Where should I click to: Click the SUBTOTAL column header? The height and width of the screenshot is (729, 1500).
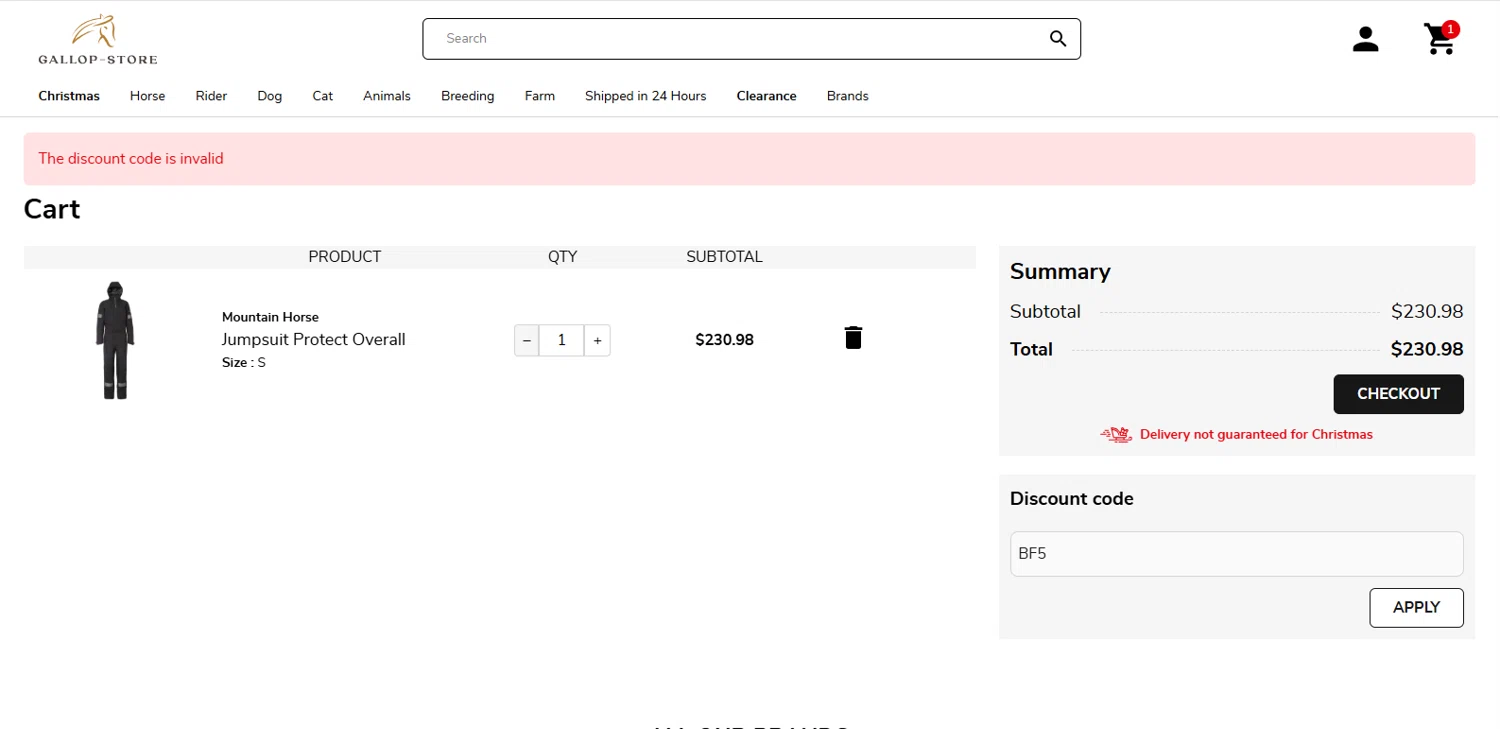pyautogui.click(x=724, y=257)
